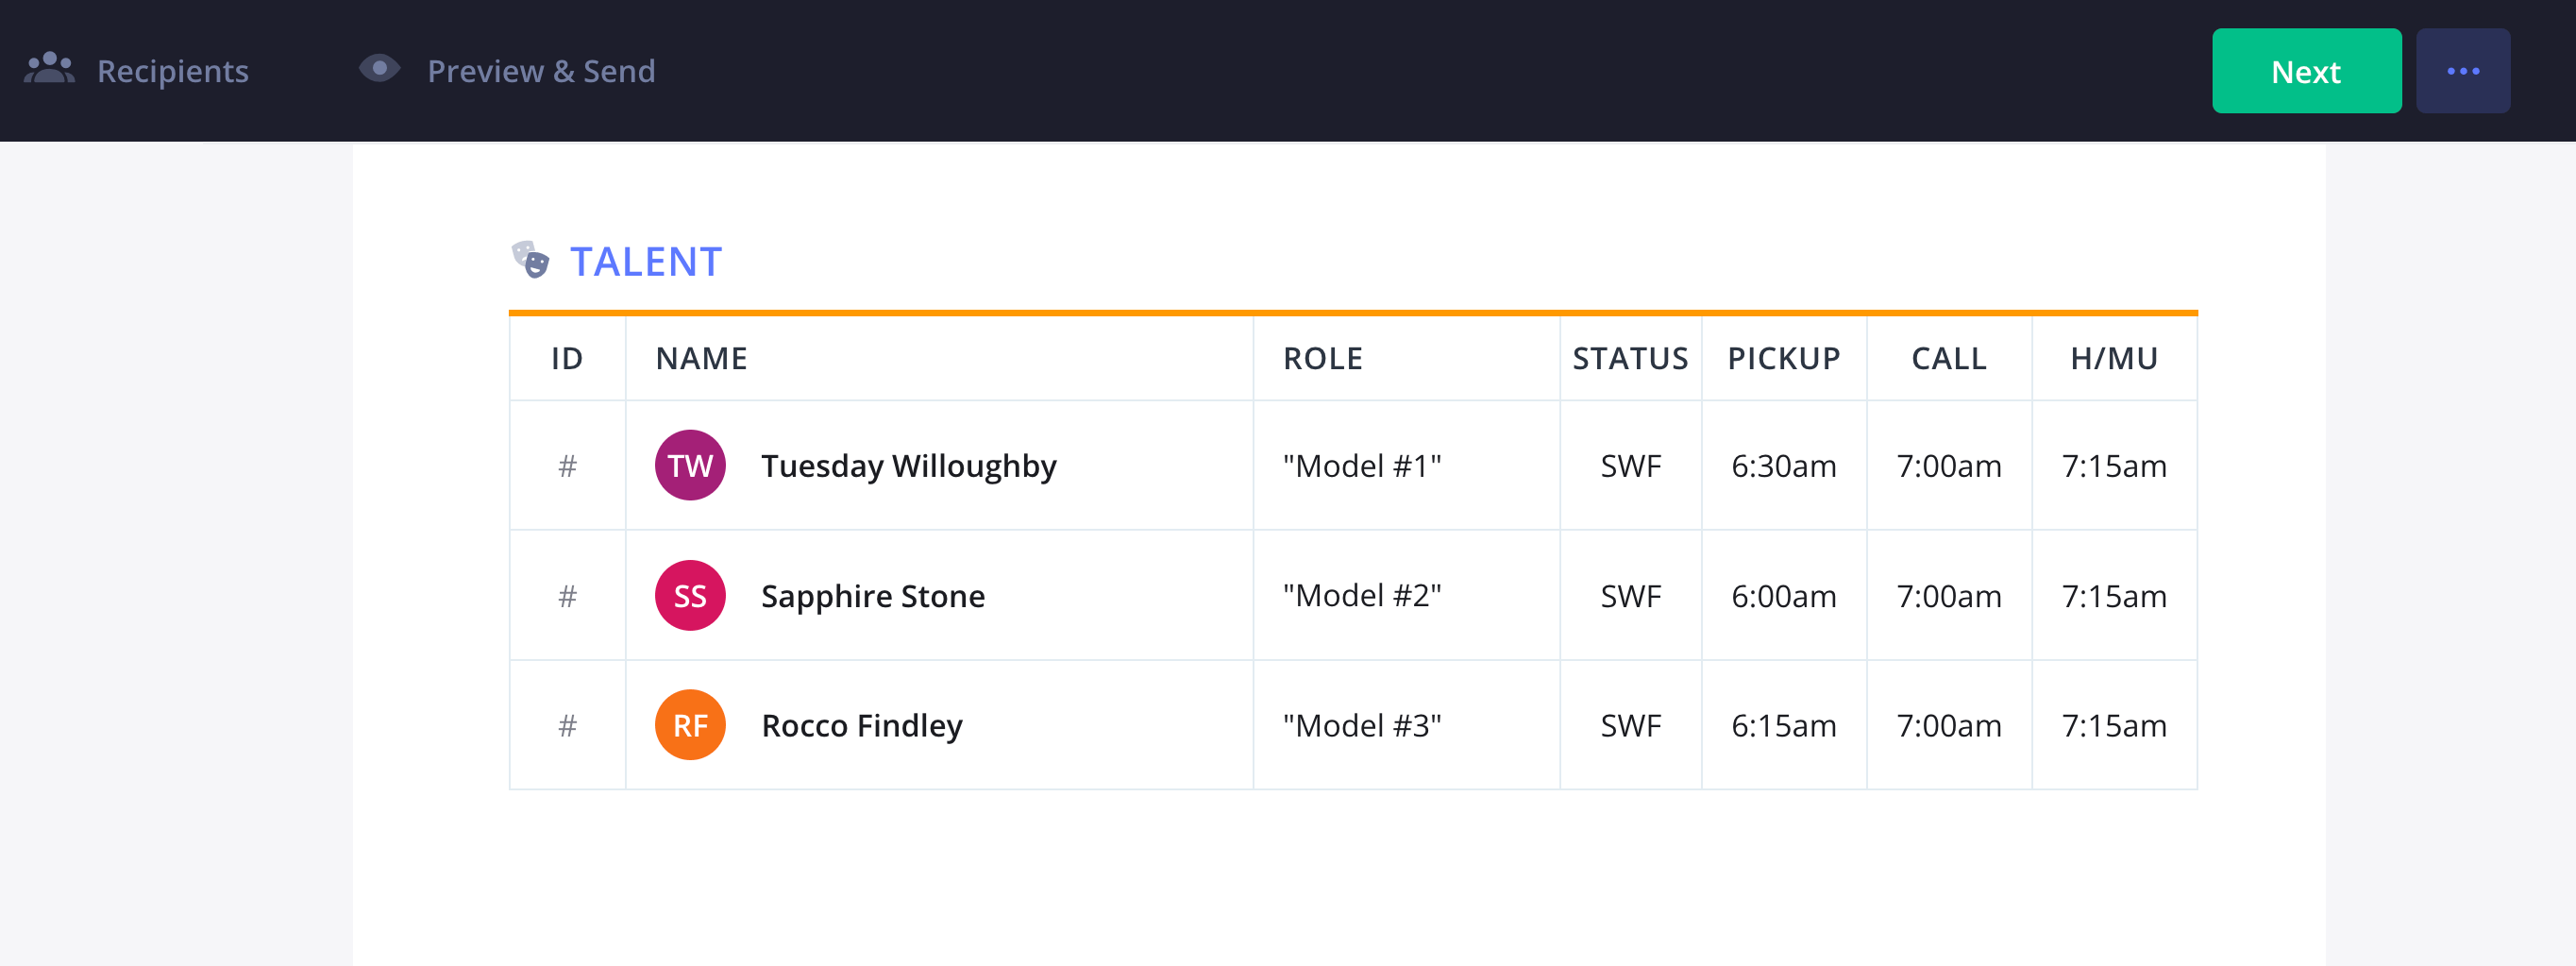Click the Recipients people icon

coord(49,69)
